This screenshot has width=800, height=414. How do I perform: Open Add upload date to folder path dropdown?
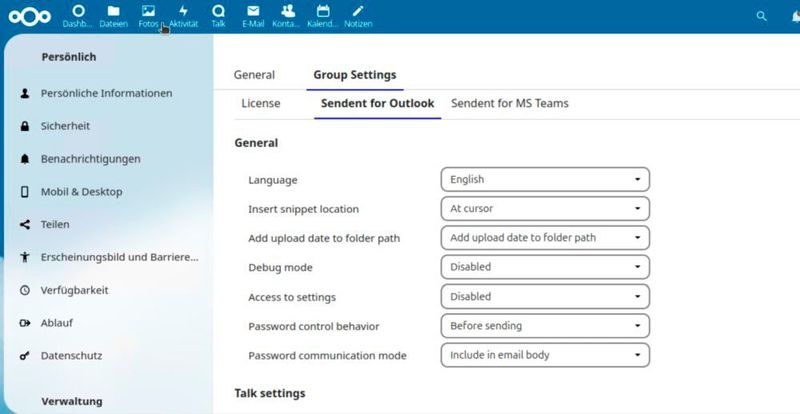[545, 238]
